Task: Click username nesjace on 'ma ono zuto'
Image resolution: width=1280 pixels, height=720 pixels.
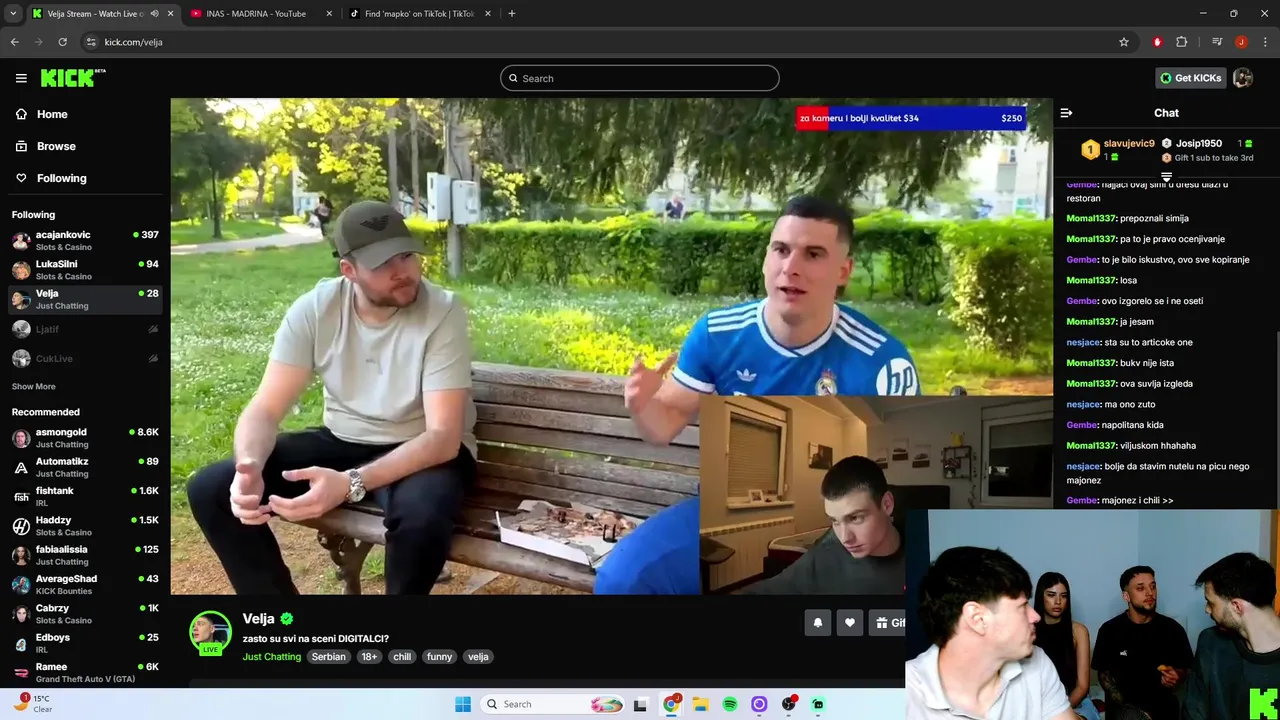Action: [x=1083, y=404]
